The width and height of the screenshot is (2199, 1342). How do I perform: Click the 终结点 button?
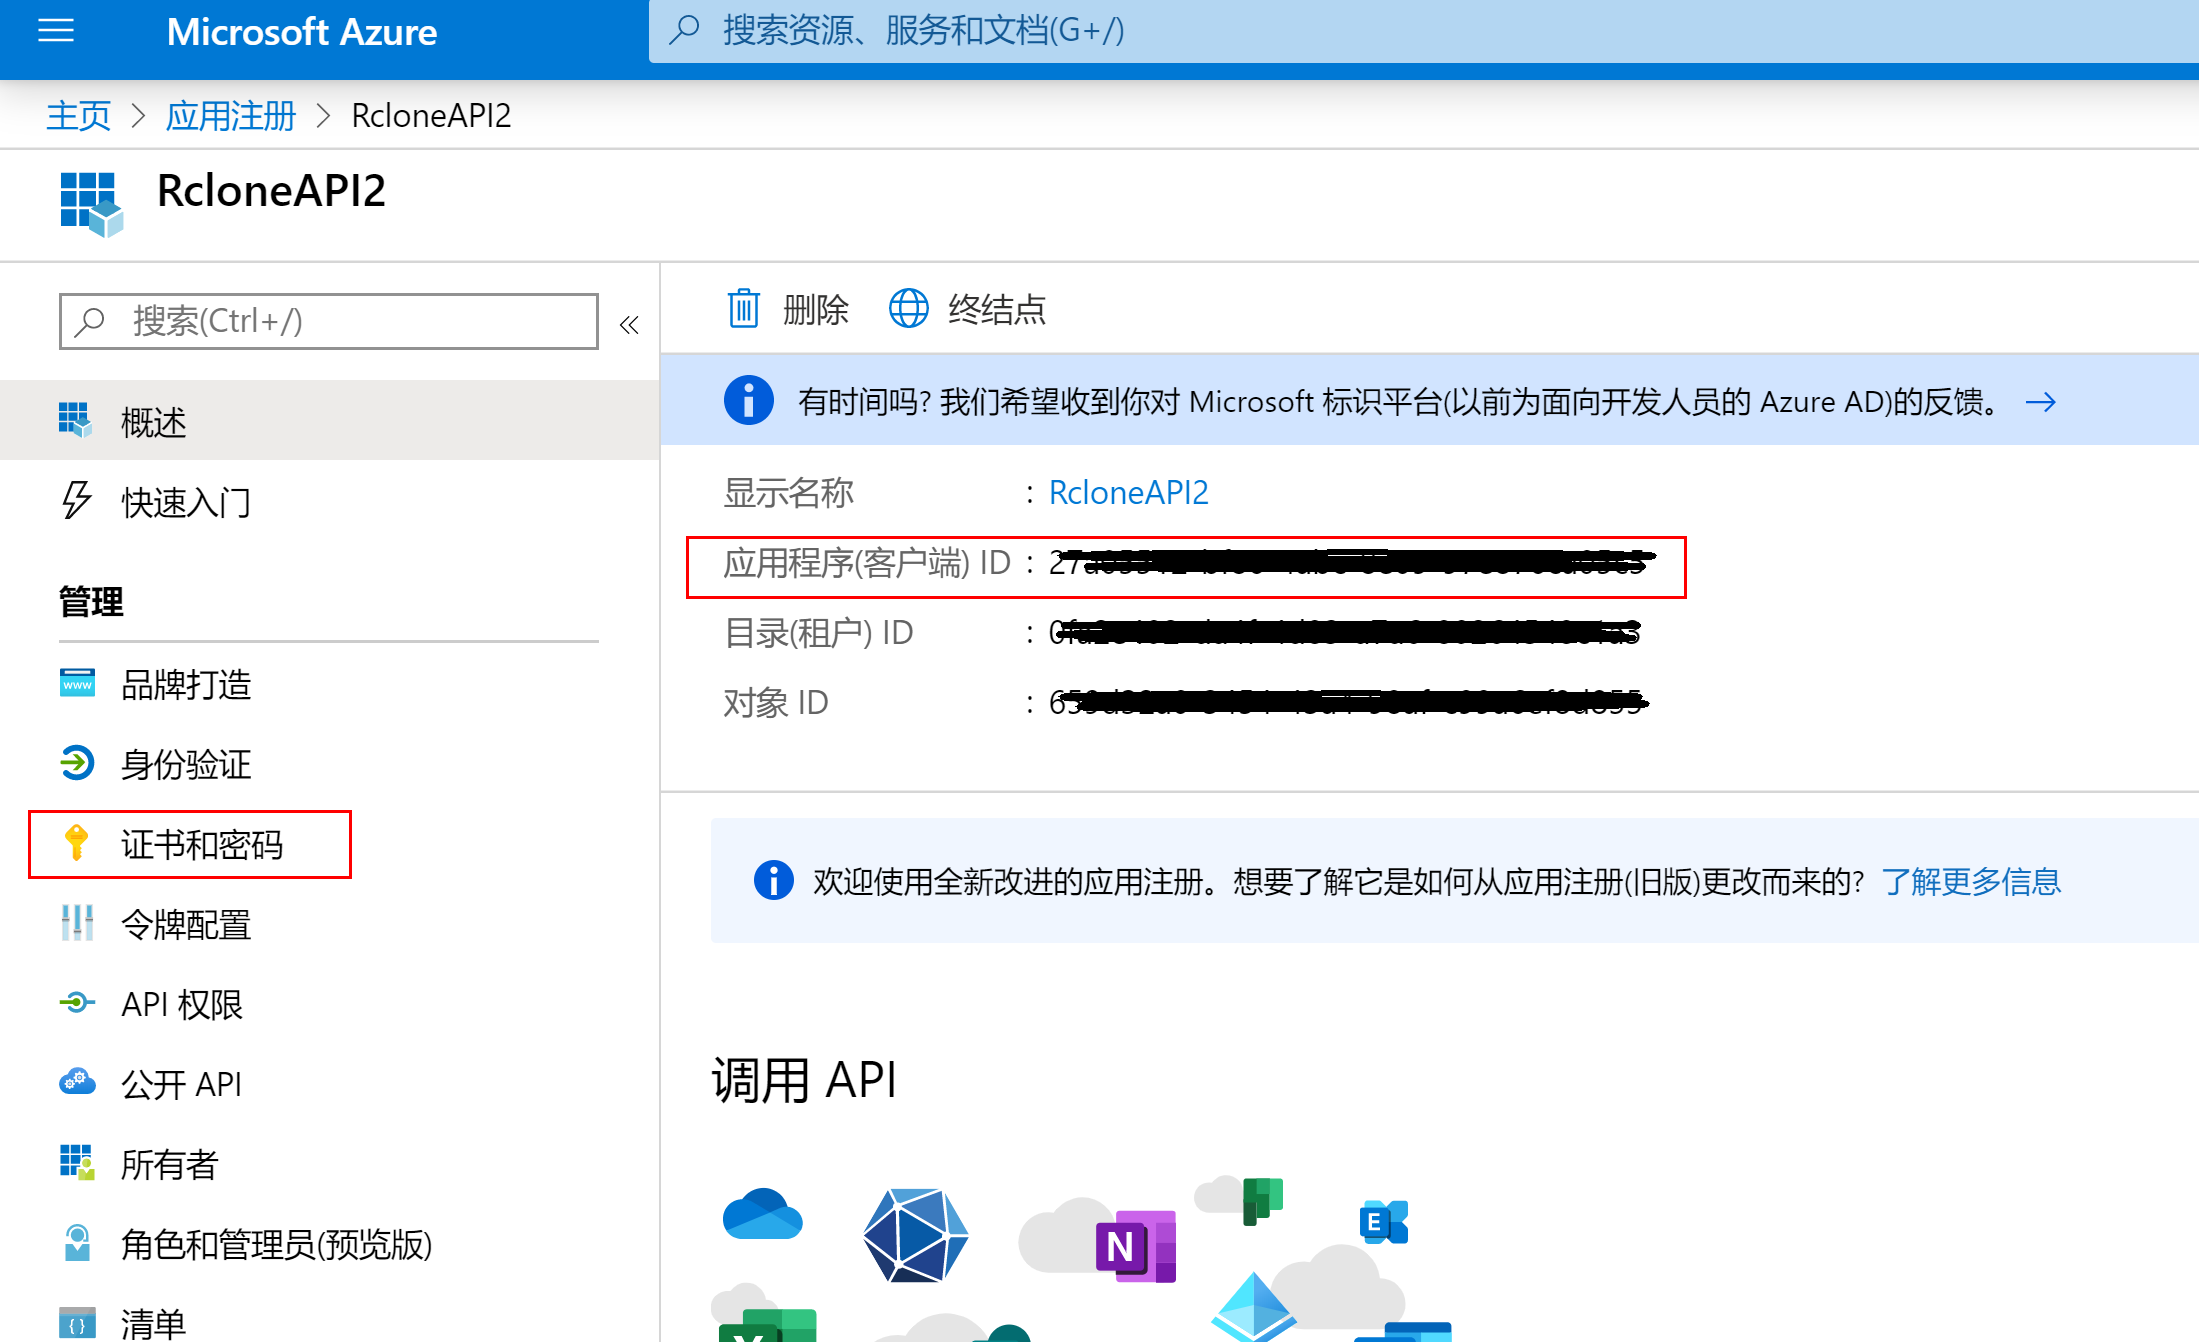point(967,309)
